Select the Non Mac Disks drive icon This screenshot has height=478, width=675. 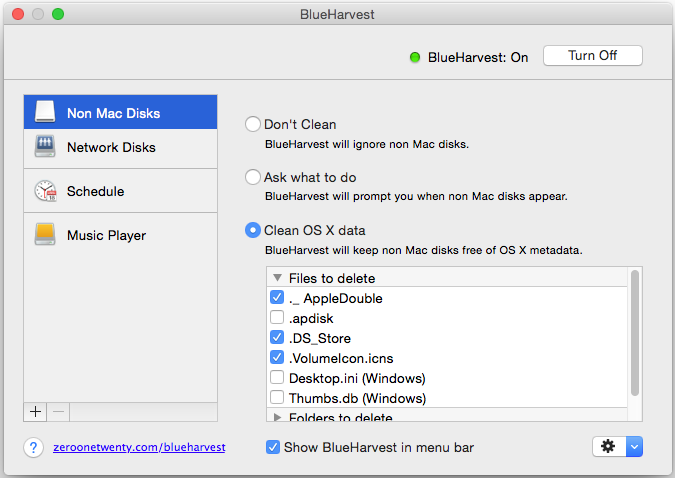44,112
